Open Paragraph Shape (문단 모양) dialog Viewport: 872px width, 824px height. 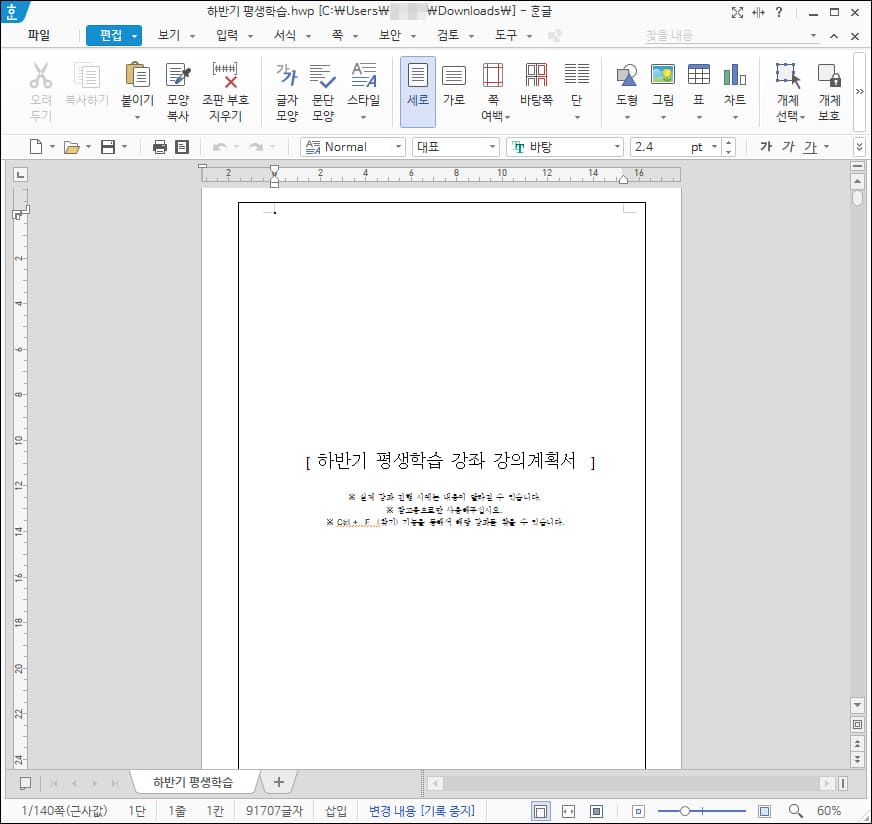click(x=323, y=92)
